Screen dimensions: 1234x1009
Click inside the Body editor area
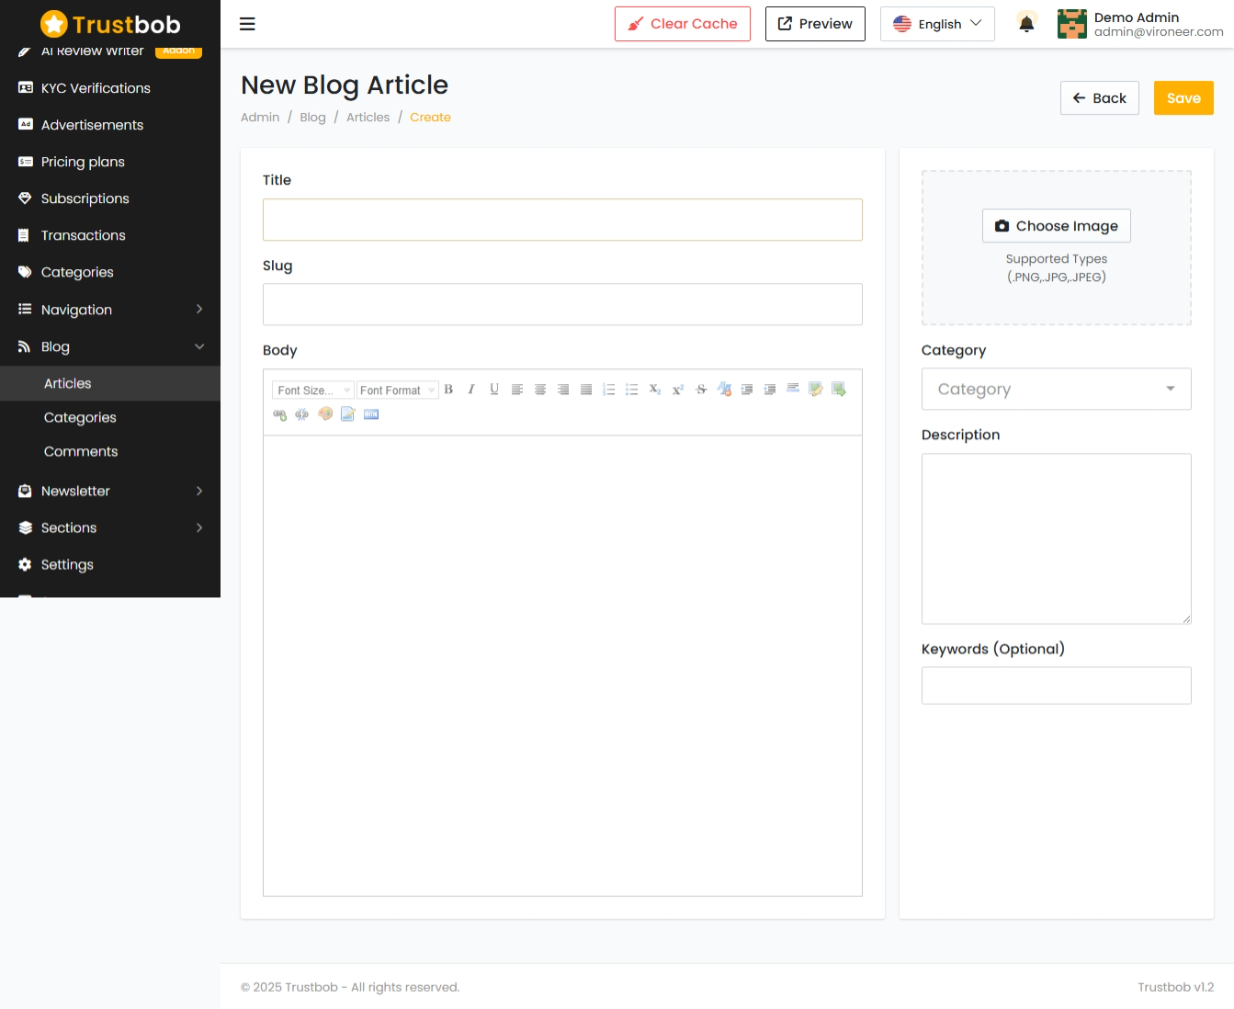562,665
